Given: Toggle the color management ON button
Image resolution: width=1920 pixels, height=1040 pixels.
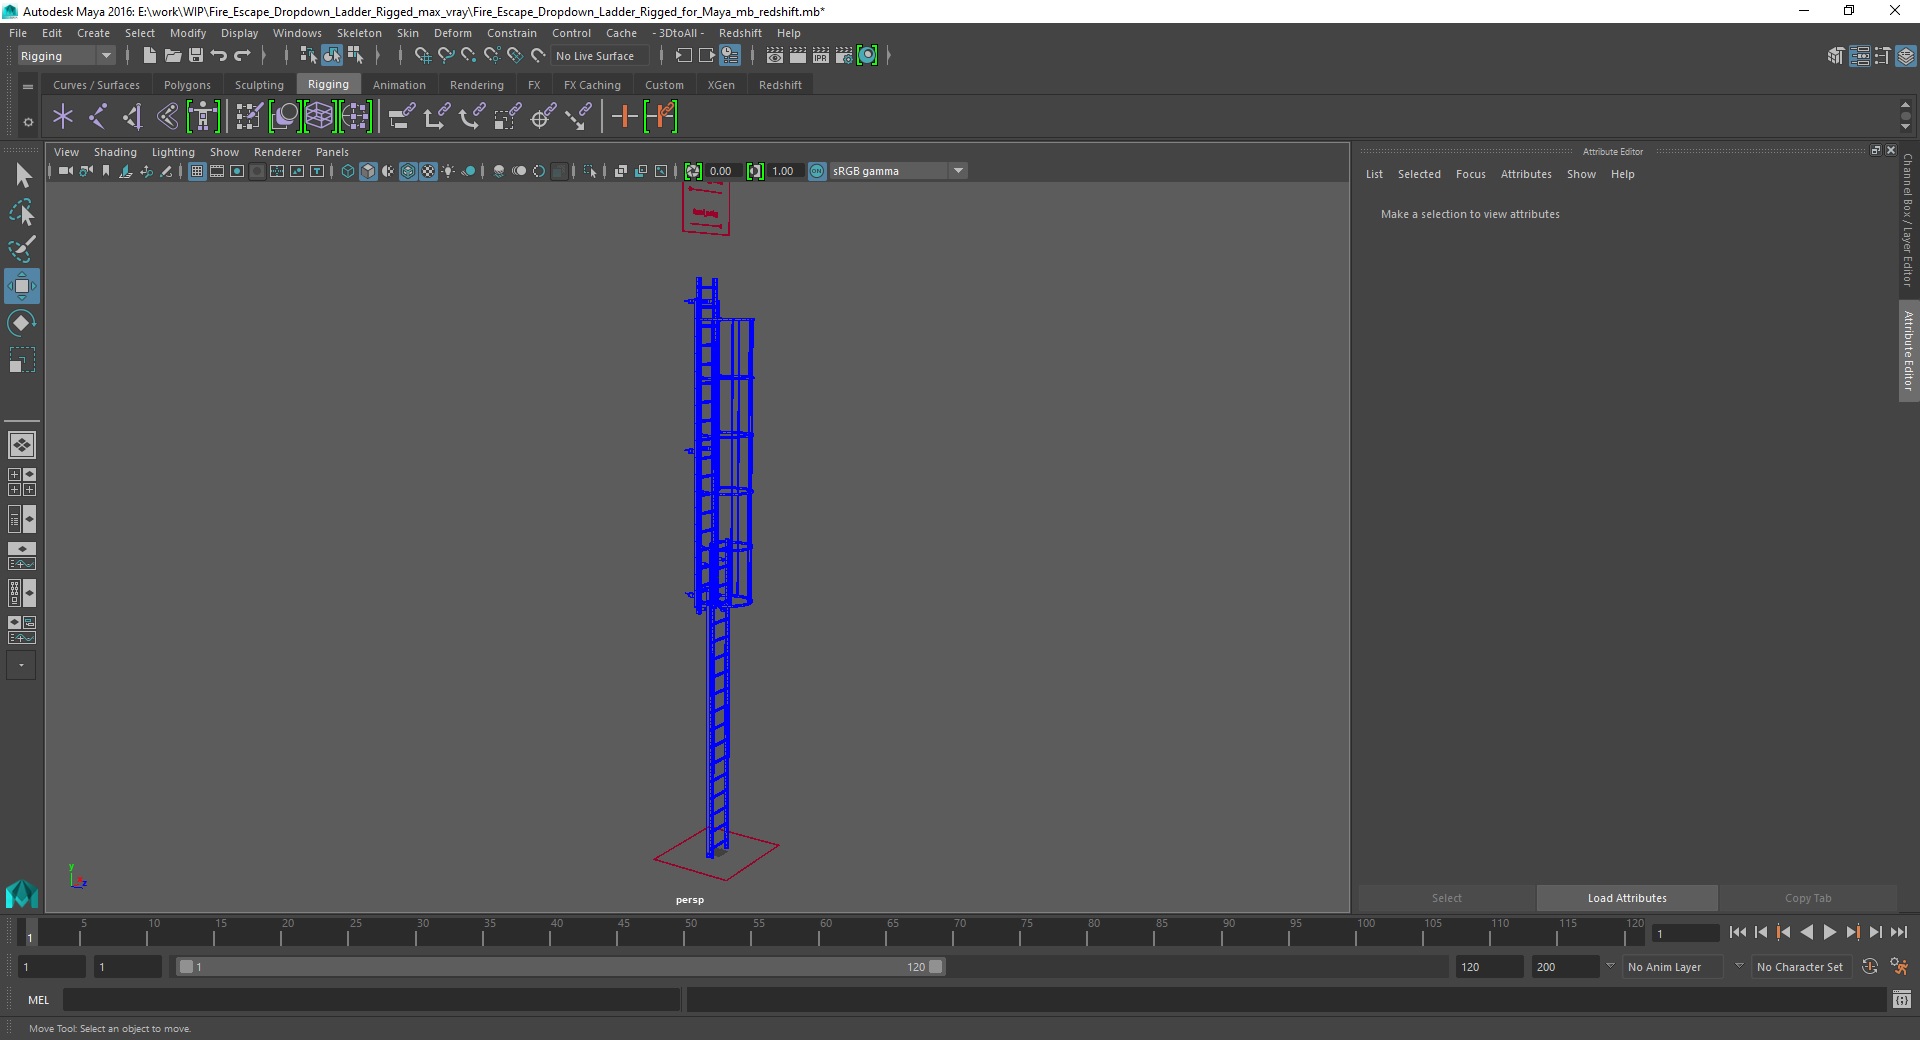Looking at the screenshot, I should click(x=817, y=171).
